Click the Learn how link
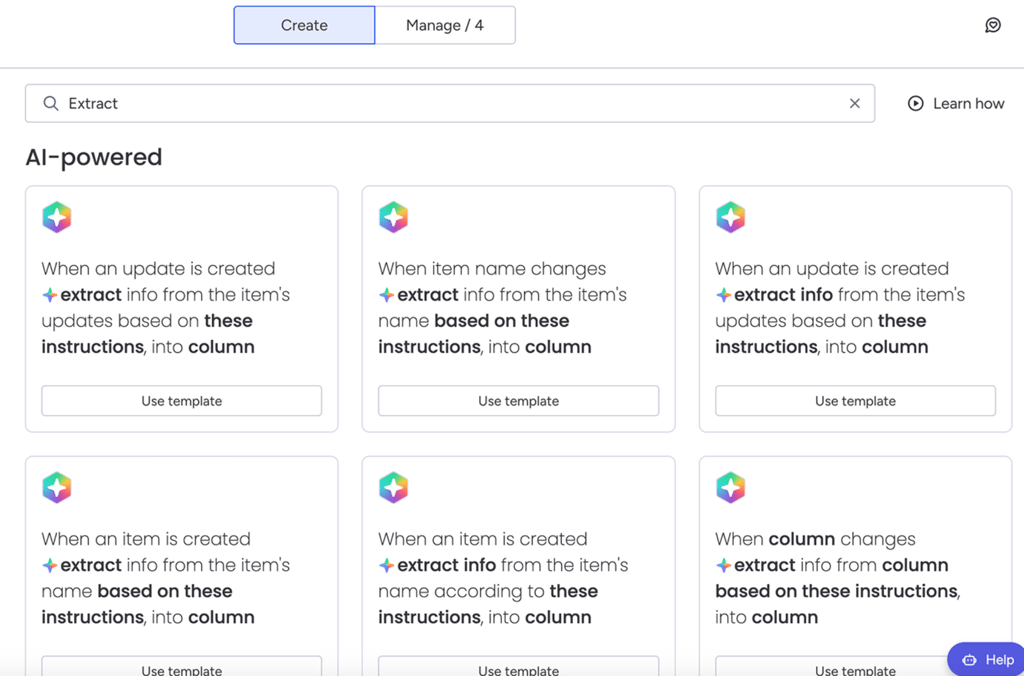 [x=965, y=103]
